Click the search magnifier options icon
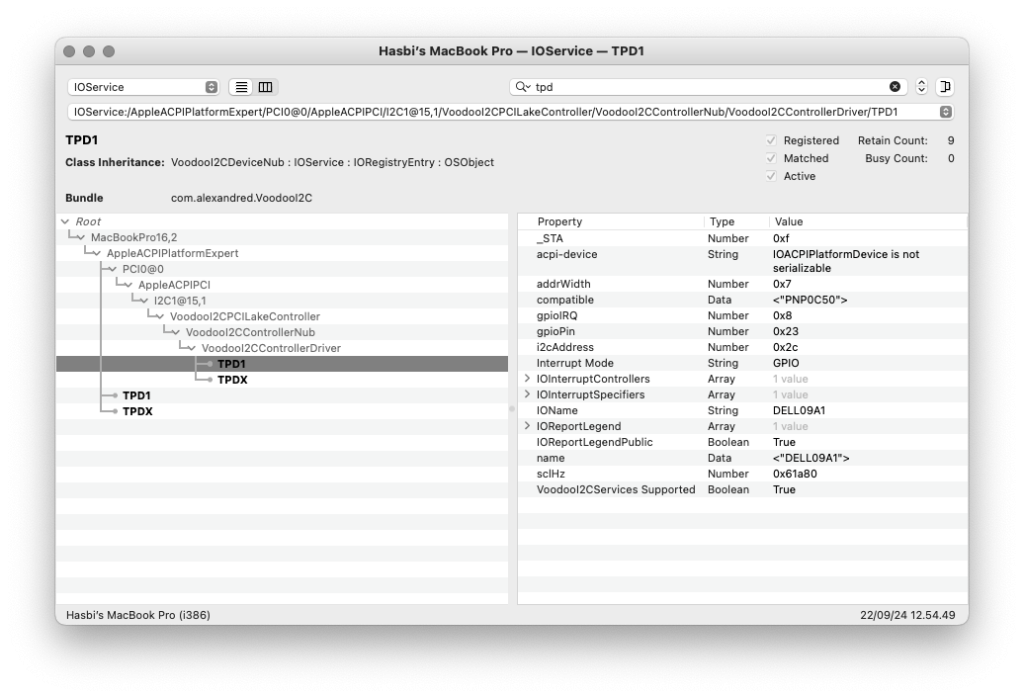 [523, 87]
